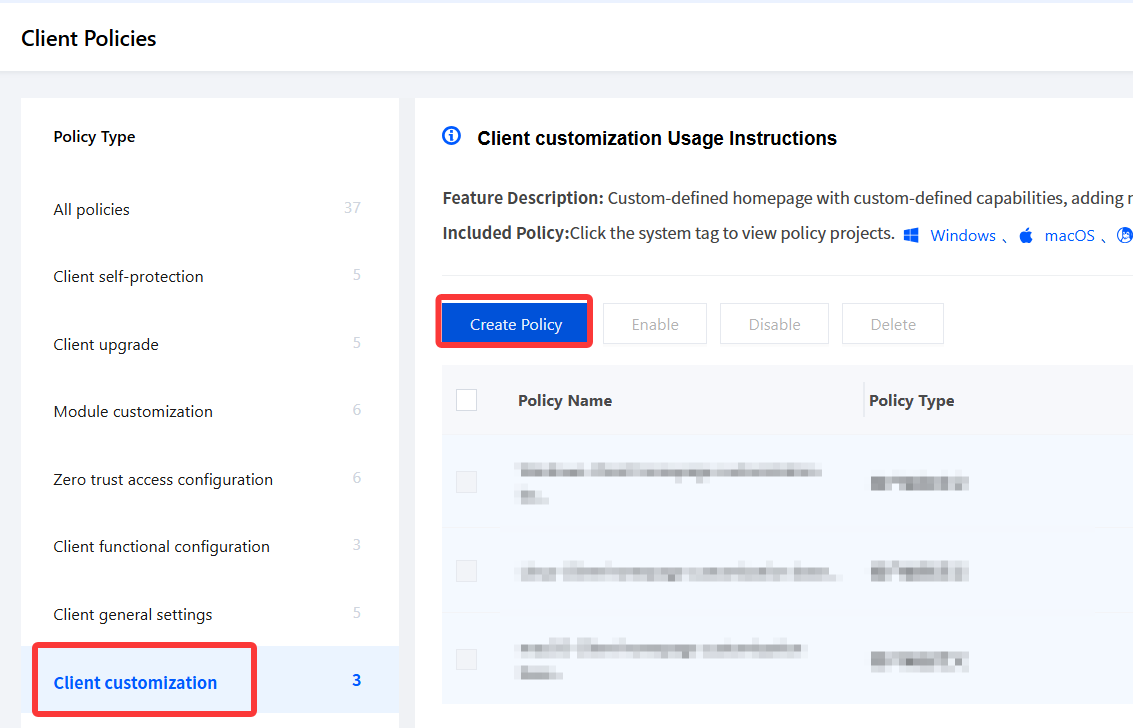Click the Windows logo icon
Viewport: 1133px width, 728px height.
tap(911, 235)
